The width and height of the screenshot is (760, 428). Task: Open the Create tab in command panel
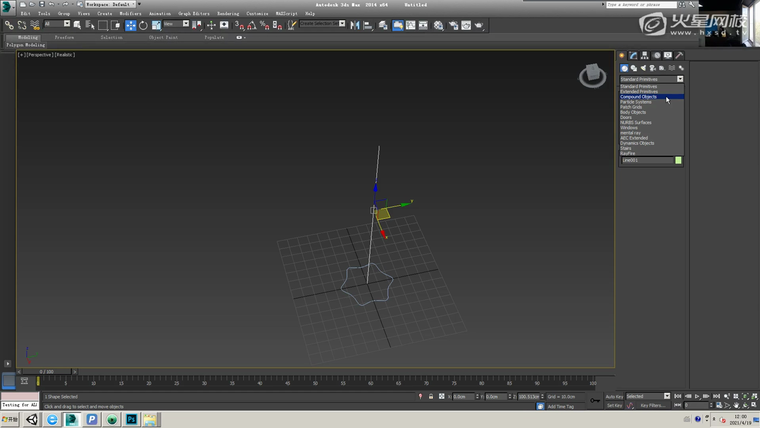pyautogui.click(x=622, y=56)
